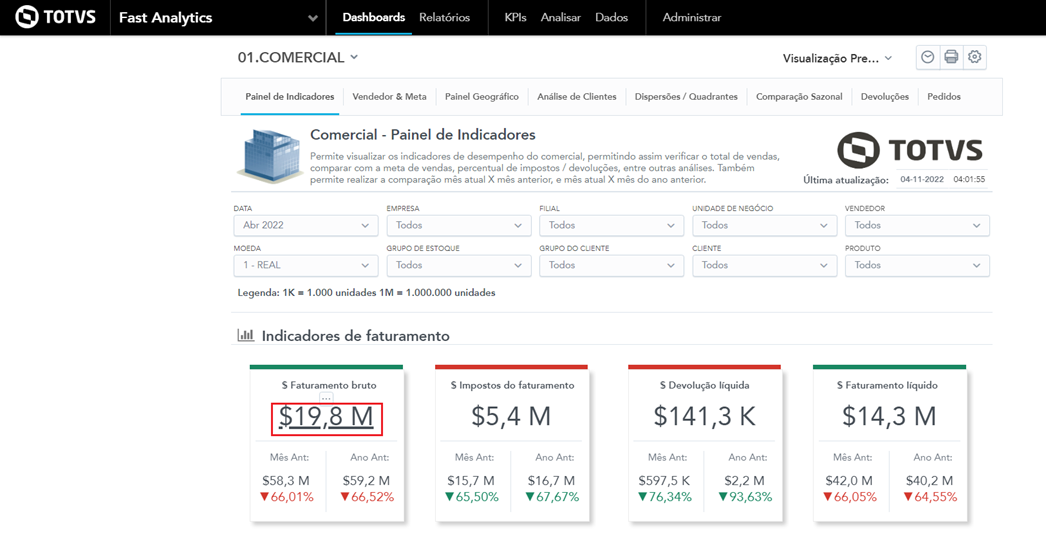The width and height of the screenshot is (1046, 541).
Task: Expand the 01.COMERCIAL dashboard selector
Action: click(298, 57)
